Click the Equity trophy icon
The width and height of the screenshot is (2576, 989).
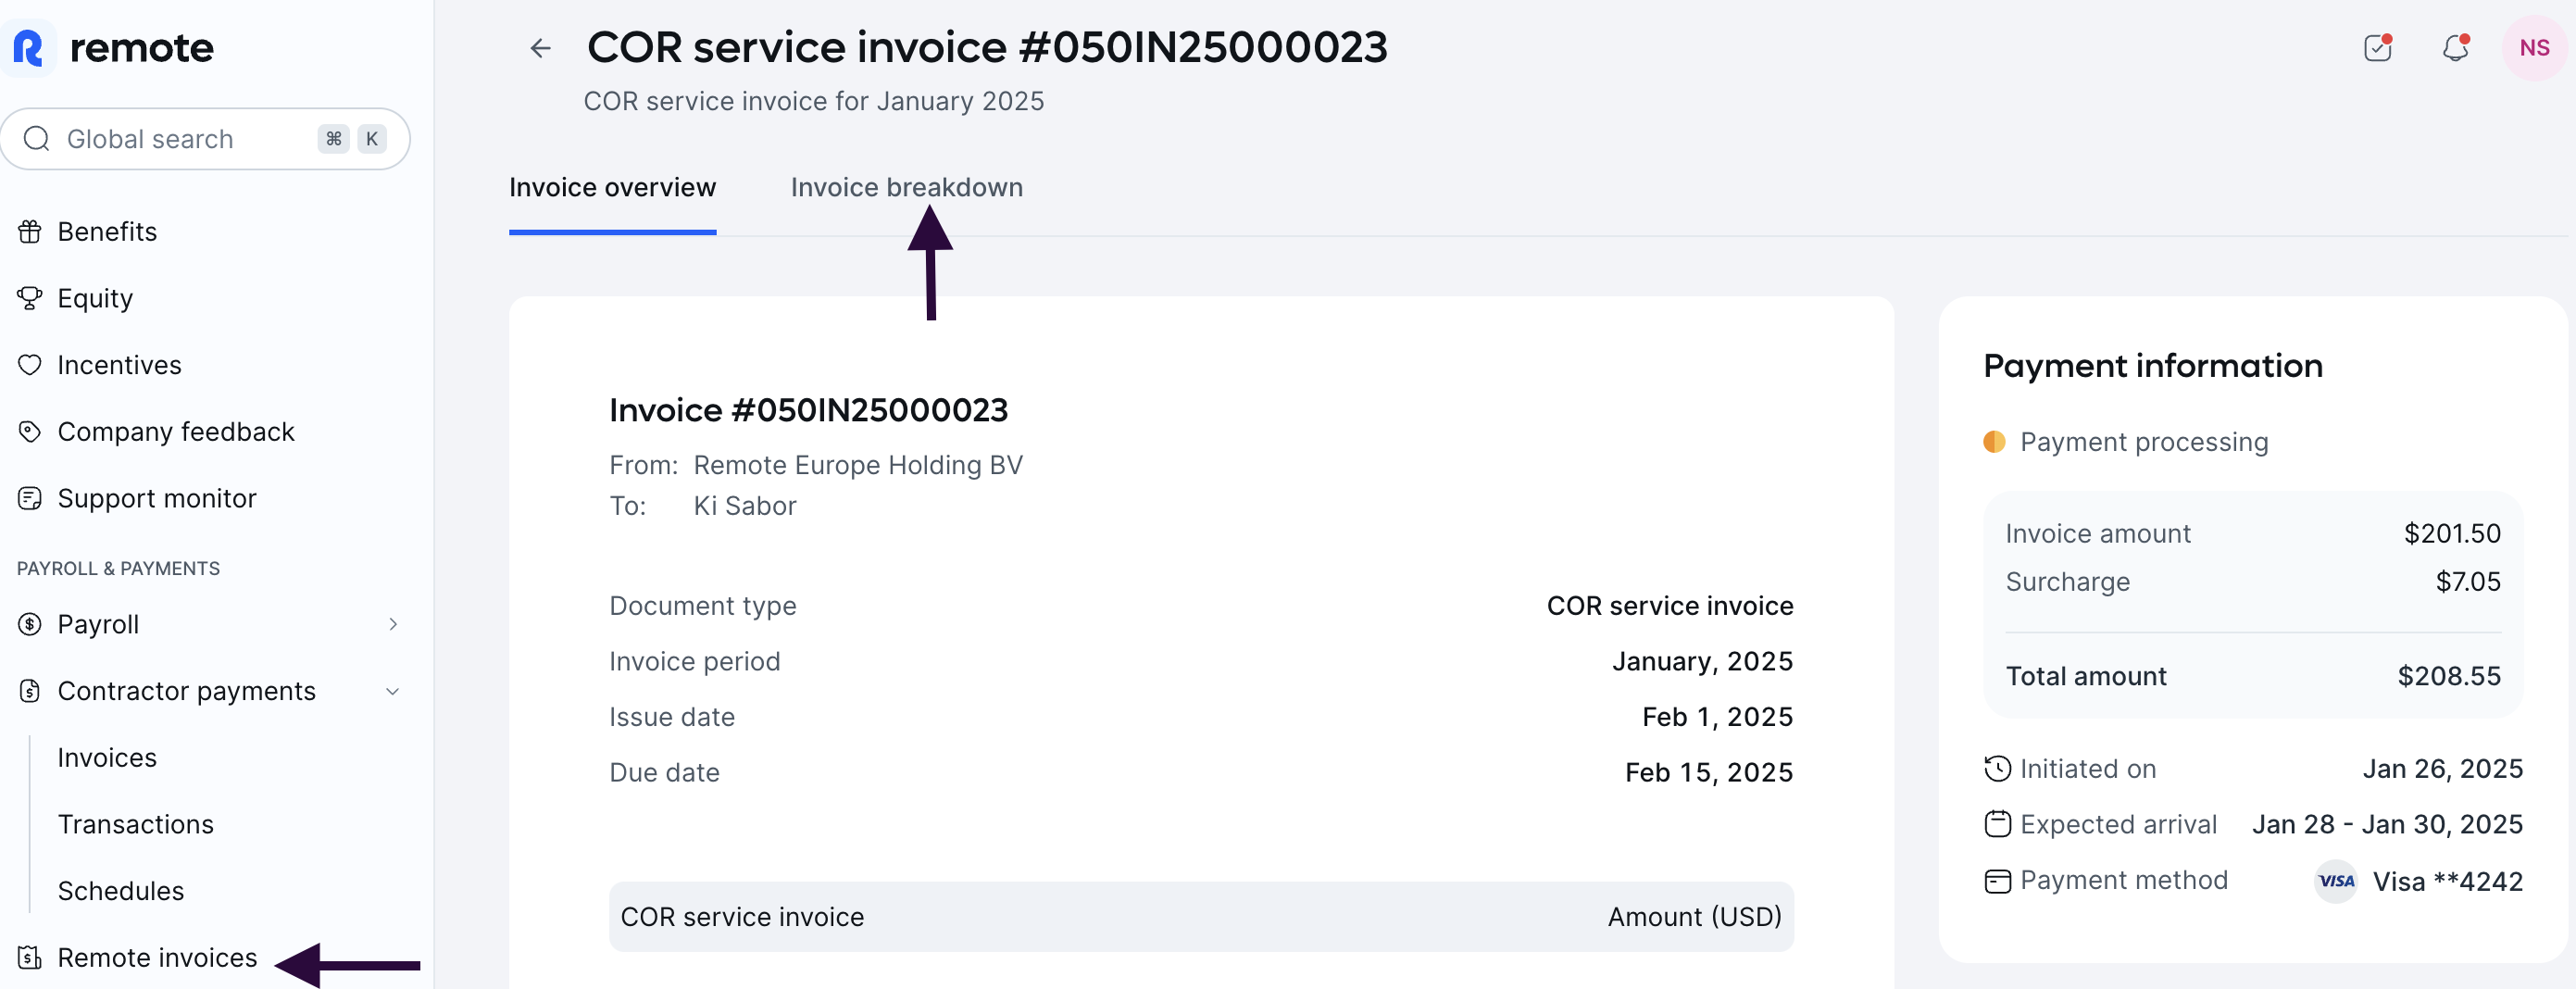(30, 298)
